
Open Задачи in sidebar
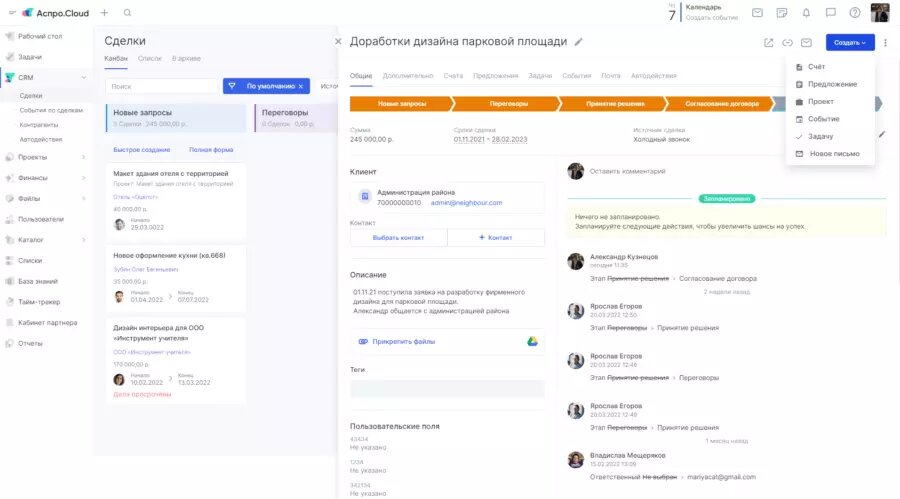(30, 57)
